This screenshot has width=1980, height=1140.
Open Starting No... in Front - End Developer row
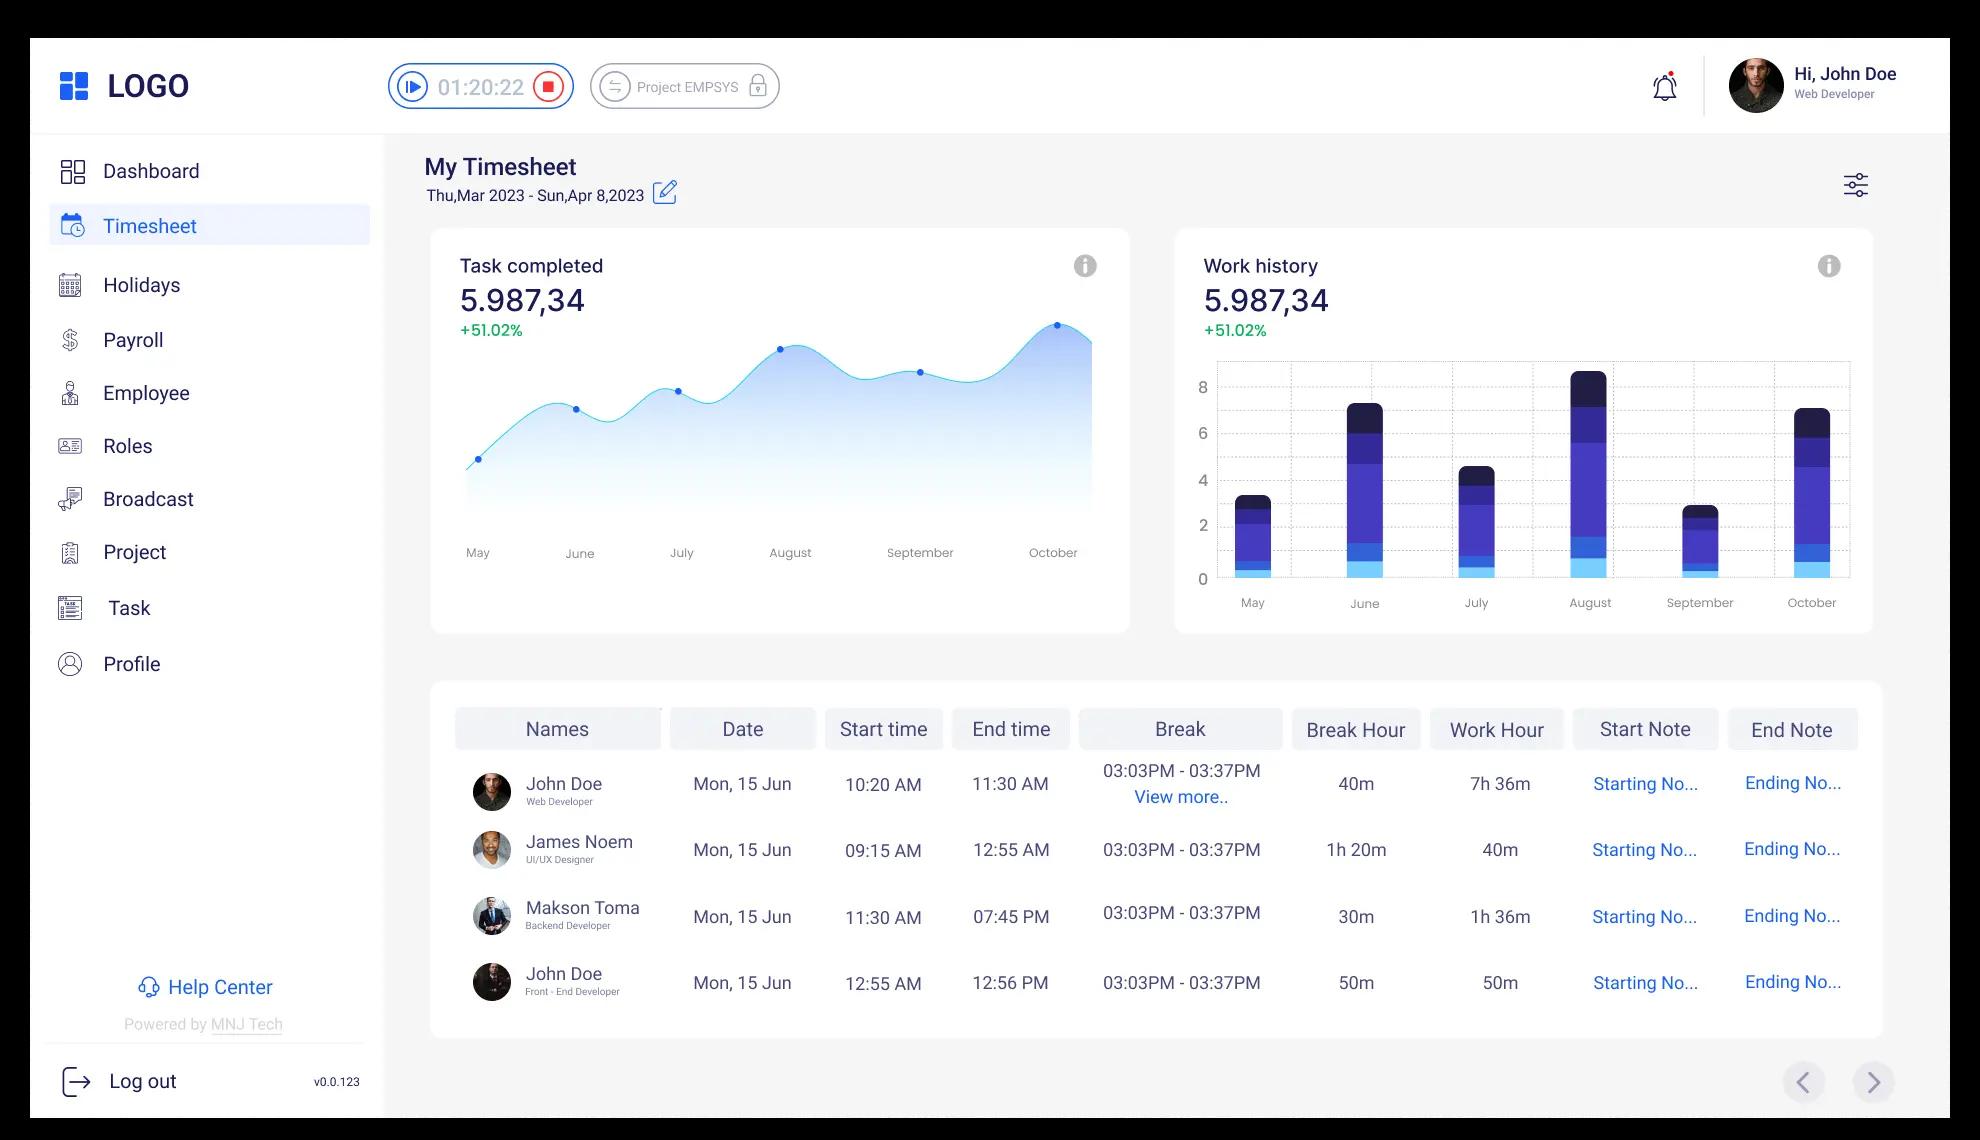1645,983
